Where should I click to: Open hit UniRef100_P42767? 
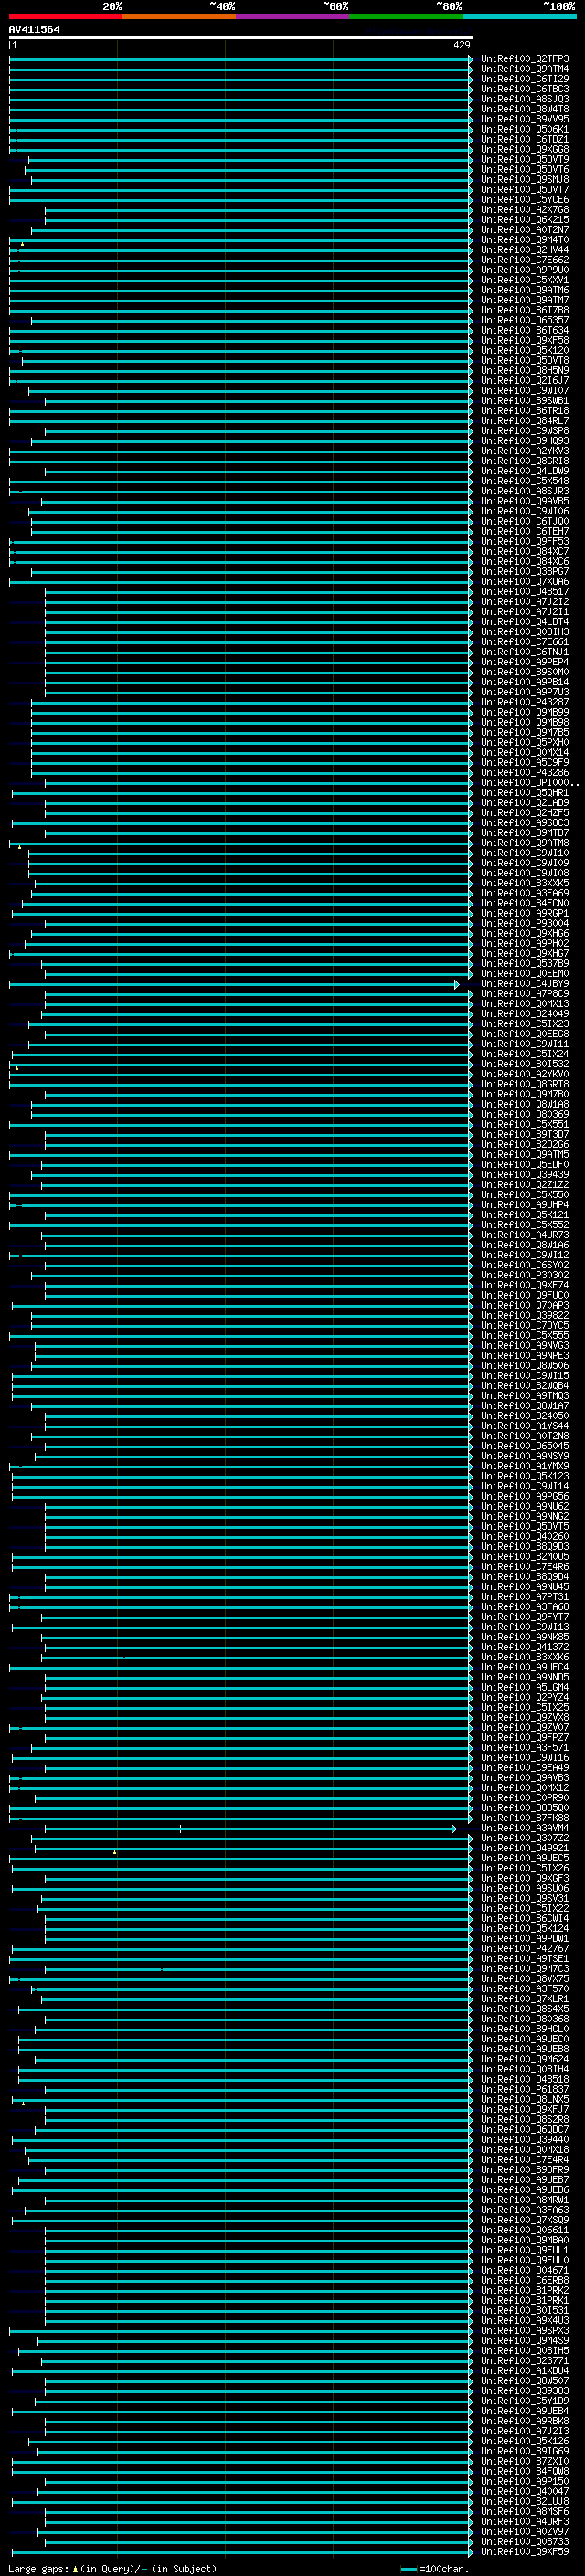pos(525,1948)
